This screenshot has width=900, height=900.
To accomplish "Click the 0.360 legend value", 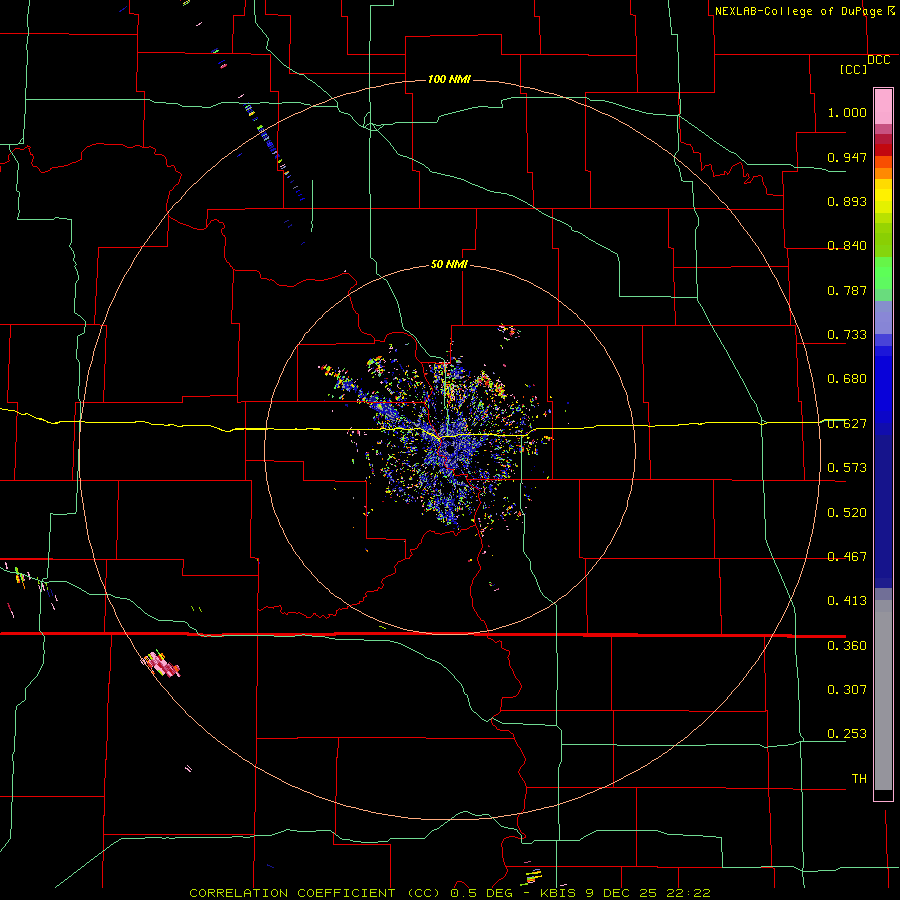I will 847,646.
